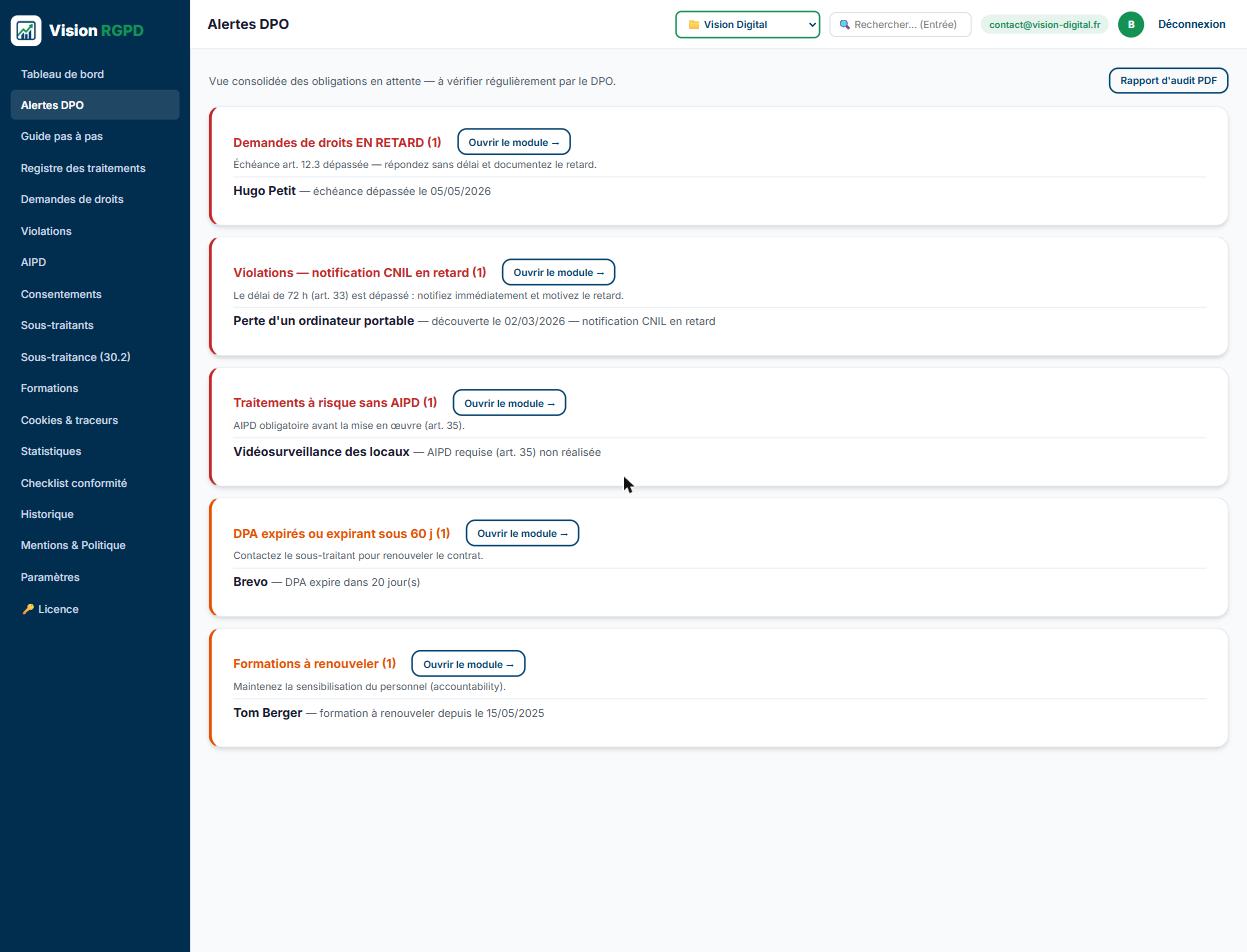Viewport: 1247px width, 952px height.
Task: Go to Formations in the sidebar
Action: click(x=95, y=388)
